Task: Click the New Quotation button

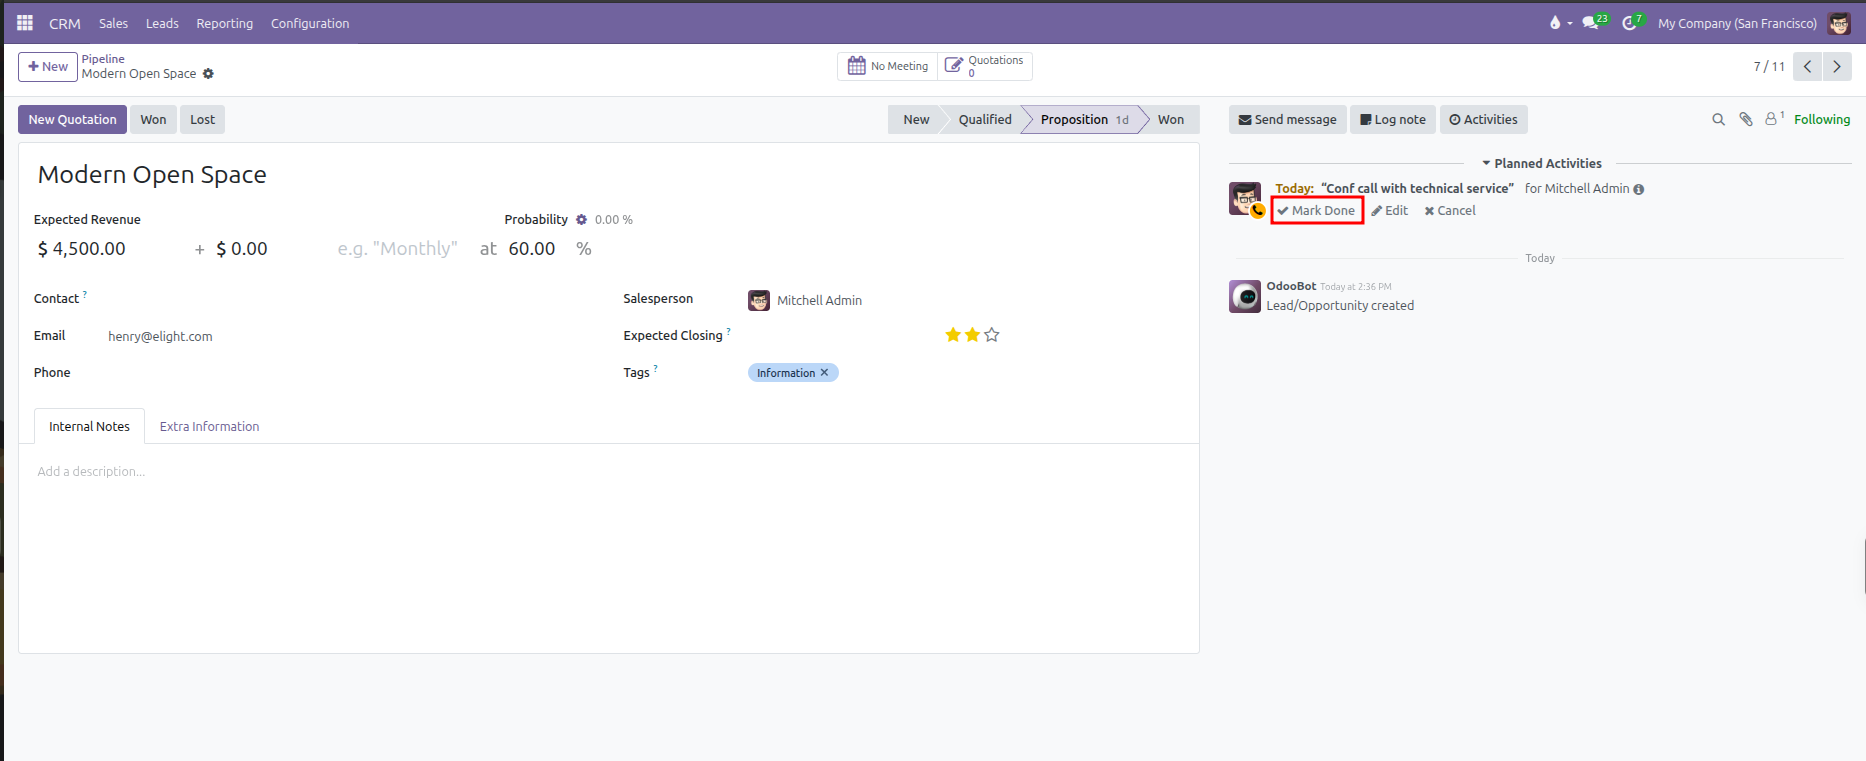Action: tap(72, 120)
